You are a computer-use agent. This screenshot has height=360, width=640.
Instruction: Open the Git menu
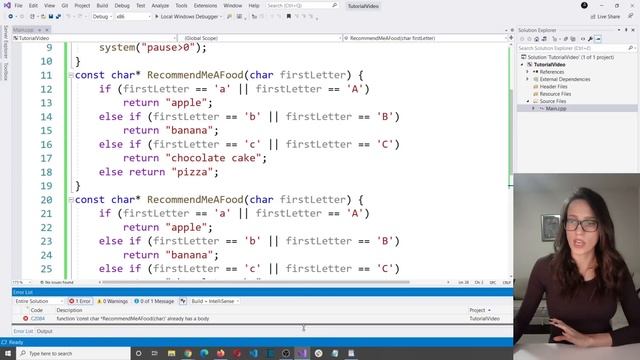click(x=65, y=6)
